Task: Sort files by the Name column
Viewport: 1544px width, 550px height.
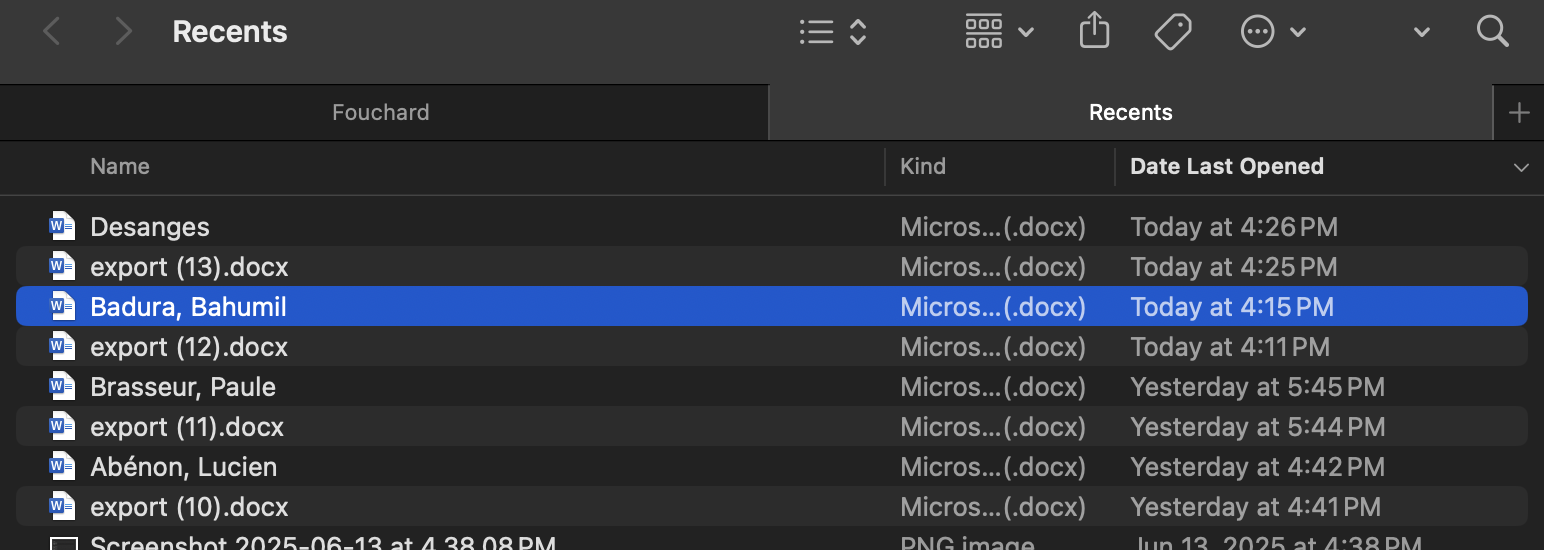Action: click(120, 167)
